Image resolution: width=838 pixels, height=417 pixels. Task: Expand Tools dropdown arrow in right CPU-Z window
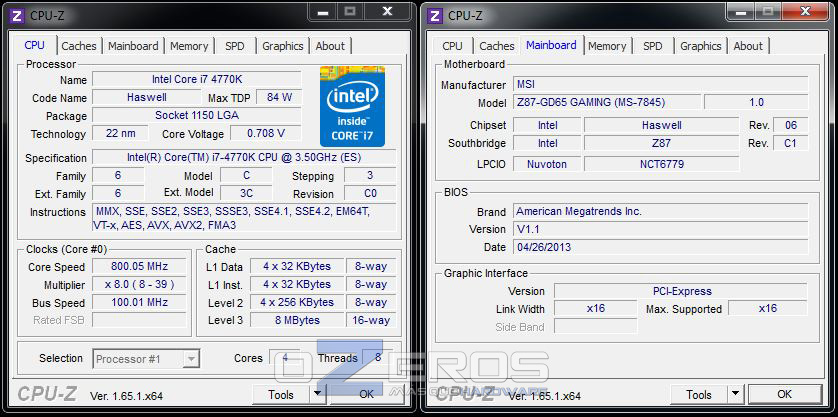coord(736,395)
